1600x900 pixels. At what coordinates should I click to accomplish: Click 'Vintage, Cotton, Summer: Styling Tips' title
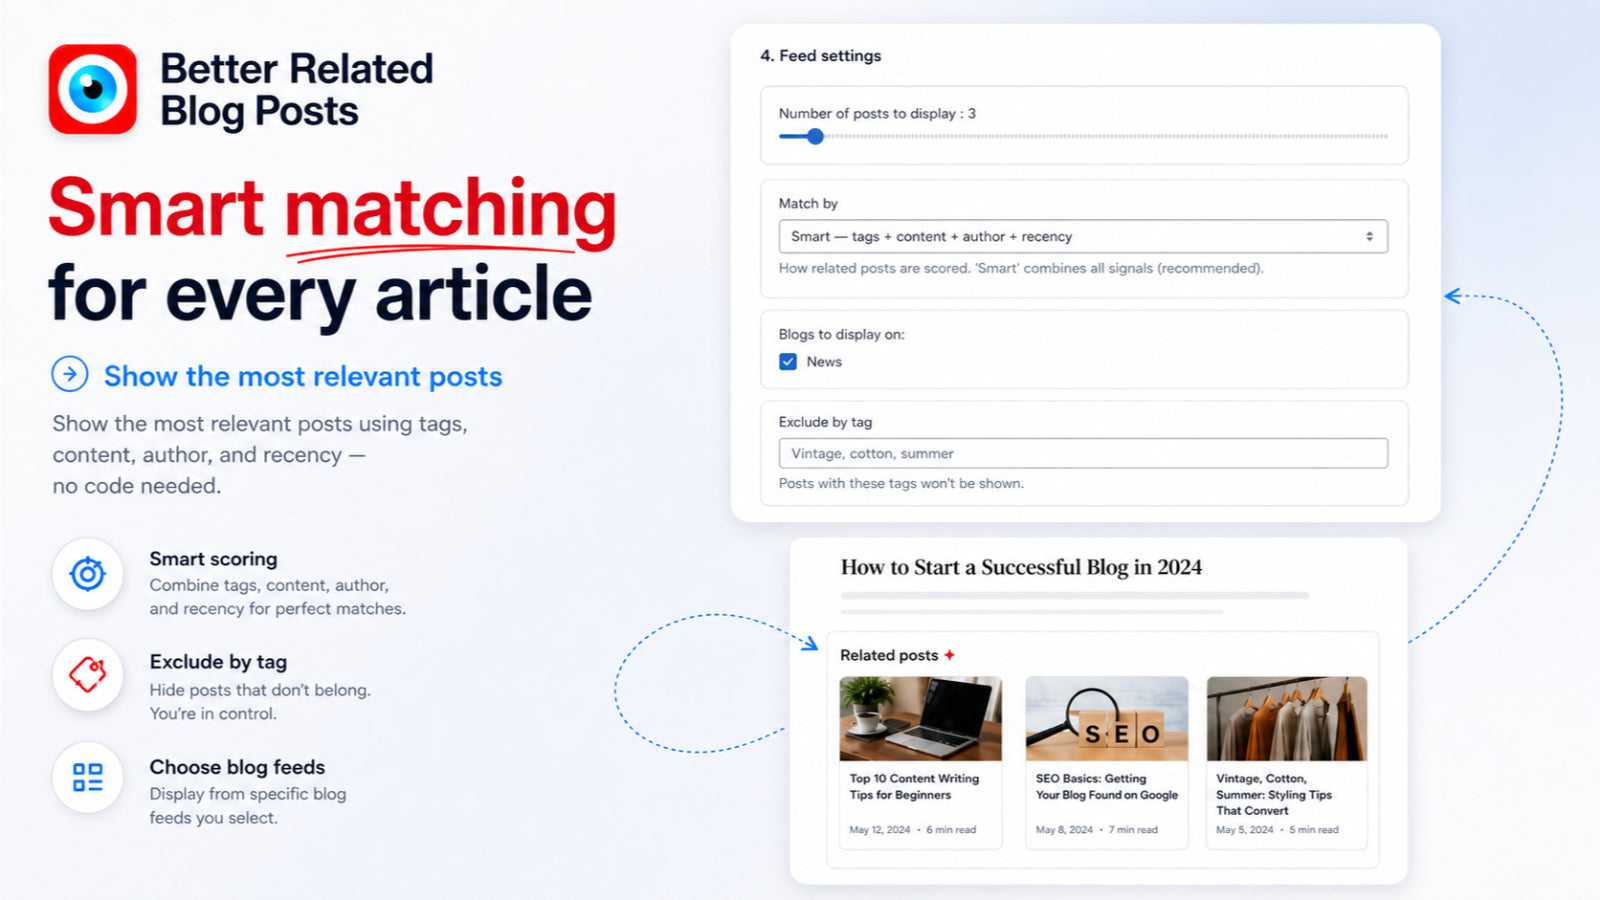(1274, 795)
